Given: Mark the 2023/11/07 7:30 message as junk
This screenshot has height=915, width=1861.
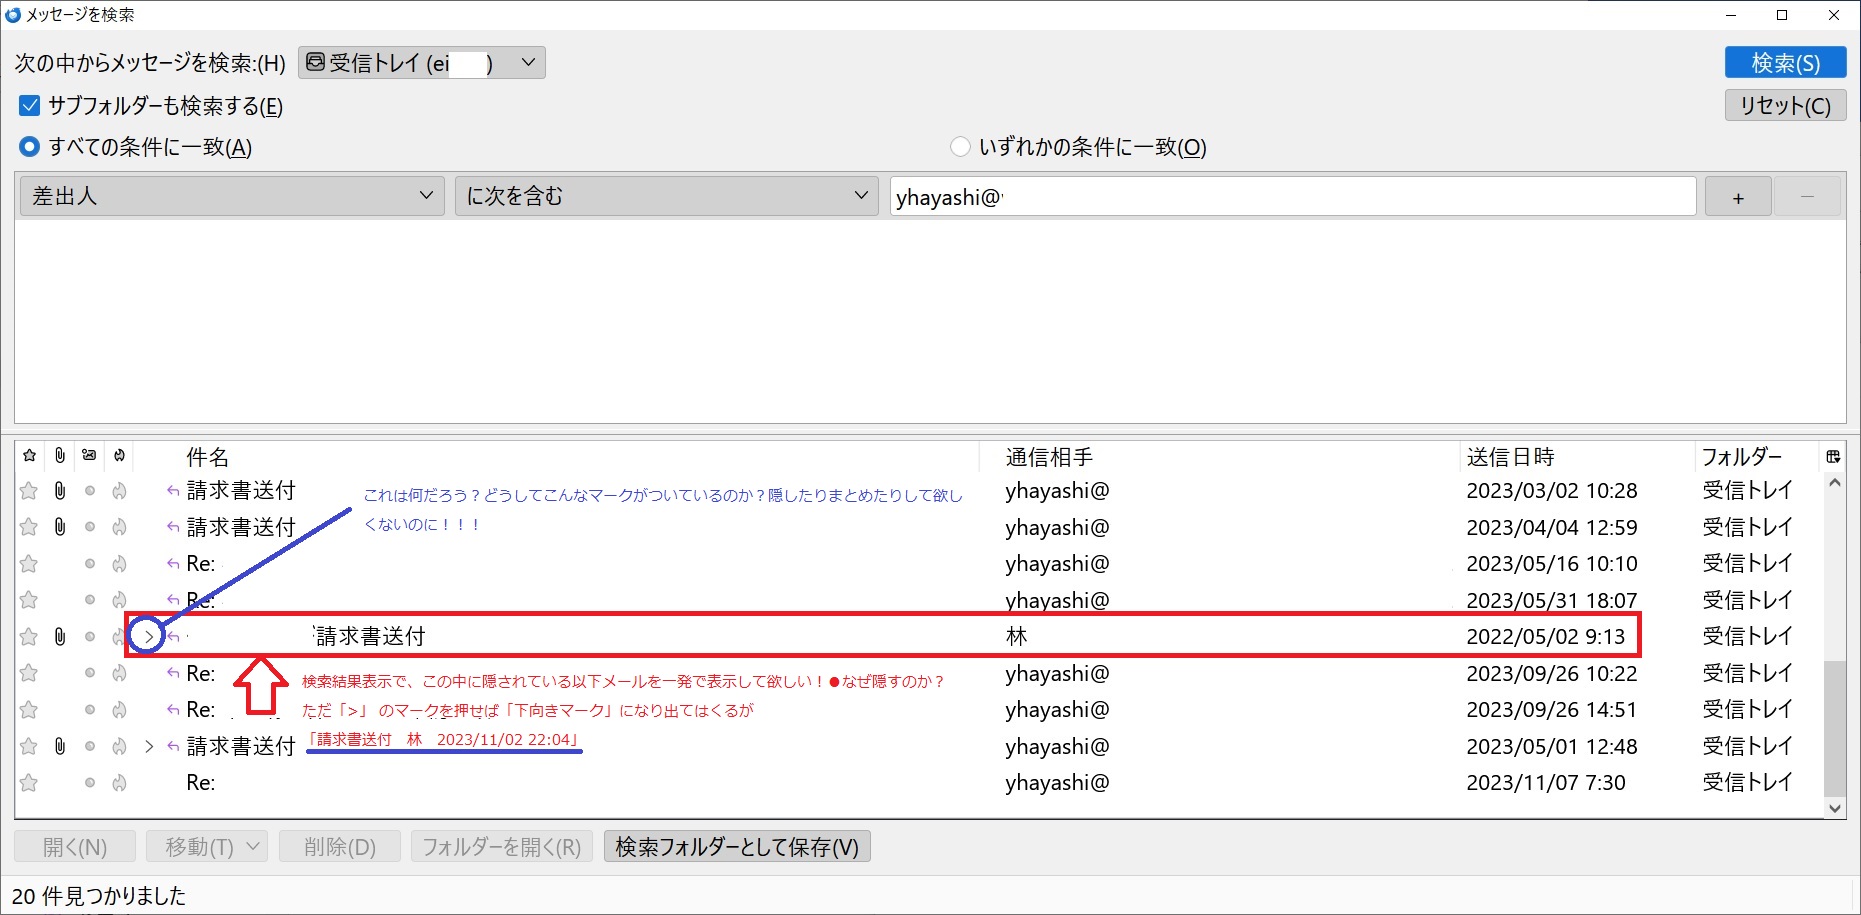Looking at the screenshot, I should click(x=119, y=783).
